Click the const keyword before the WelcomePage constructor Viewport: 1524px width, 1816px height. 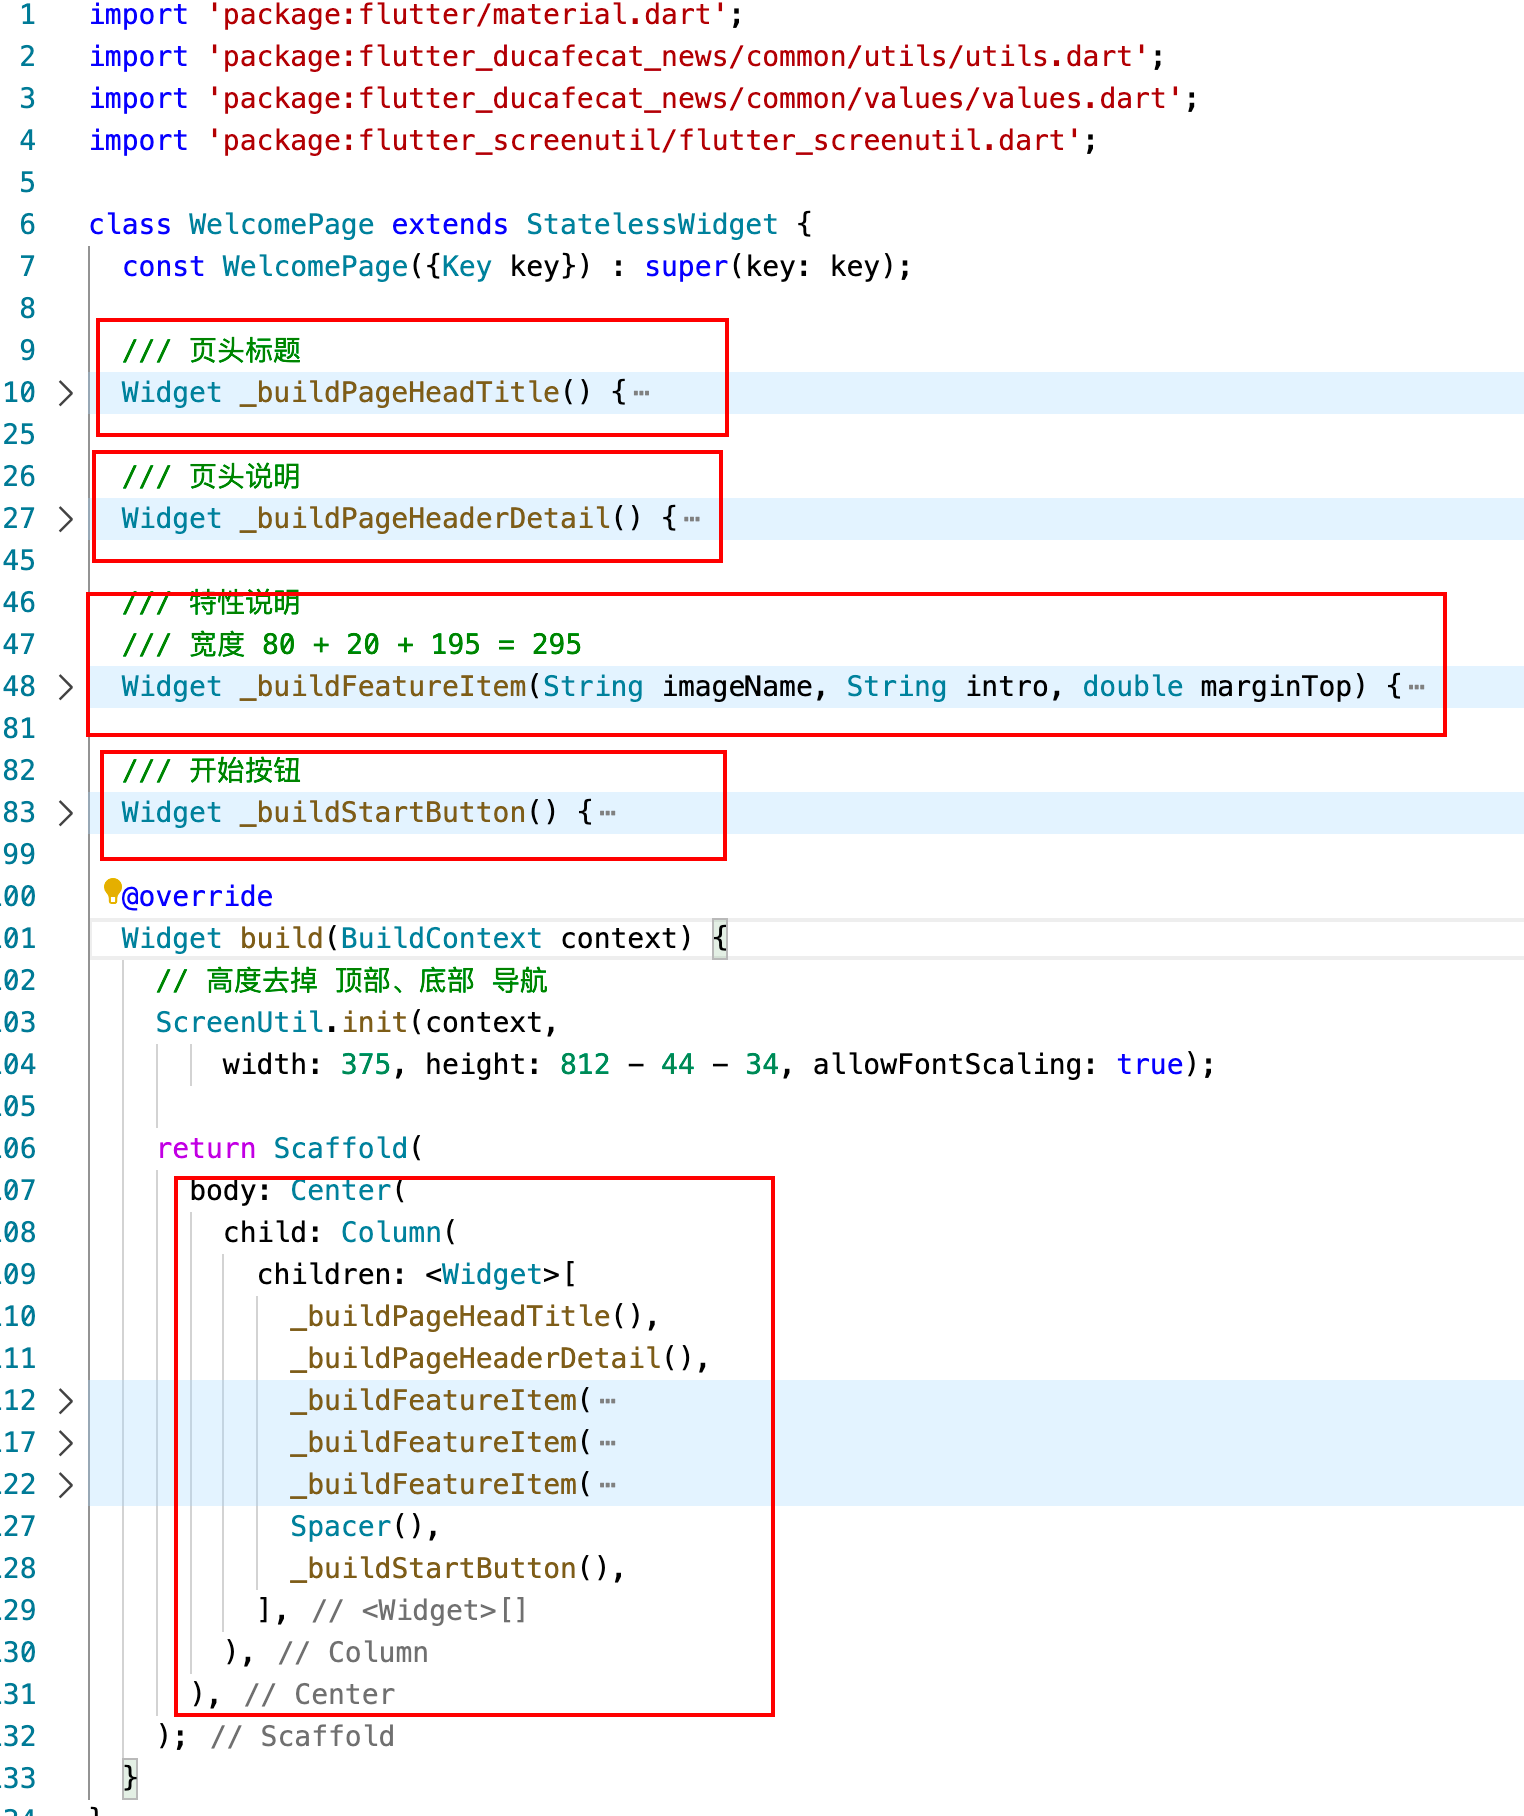tap(164, 267)
